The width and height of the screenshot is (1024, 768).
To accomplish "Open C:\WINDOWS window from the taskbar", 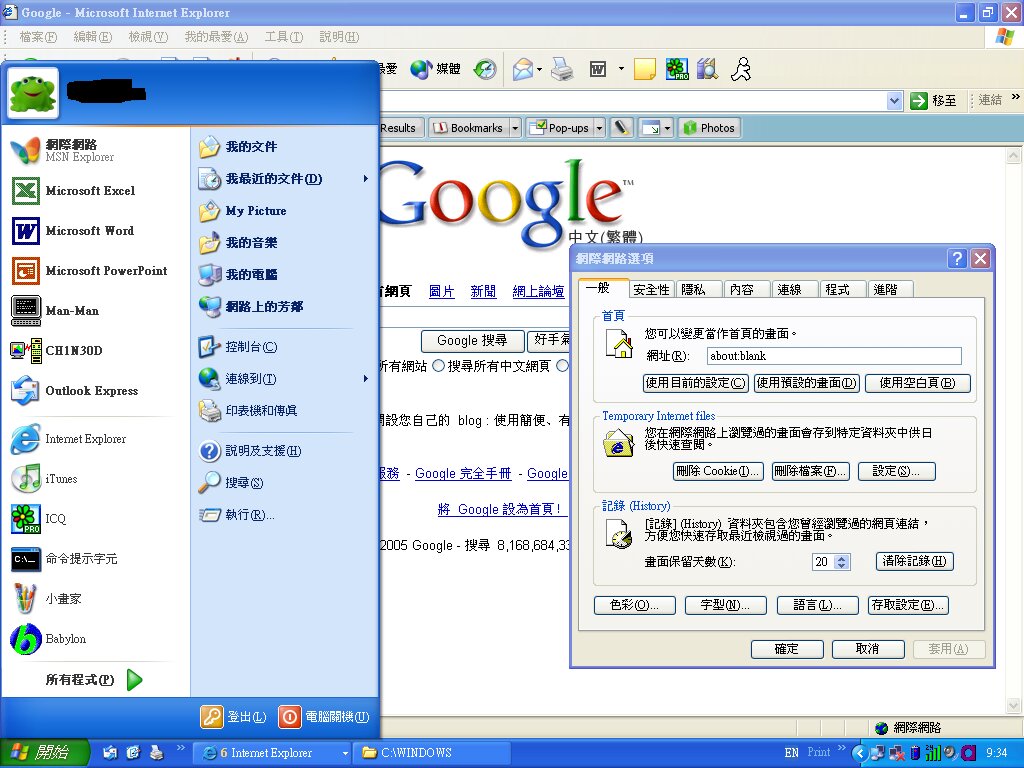I will pyautogui.click(x=432, y=753).
